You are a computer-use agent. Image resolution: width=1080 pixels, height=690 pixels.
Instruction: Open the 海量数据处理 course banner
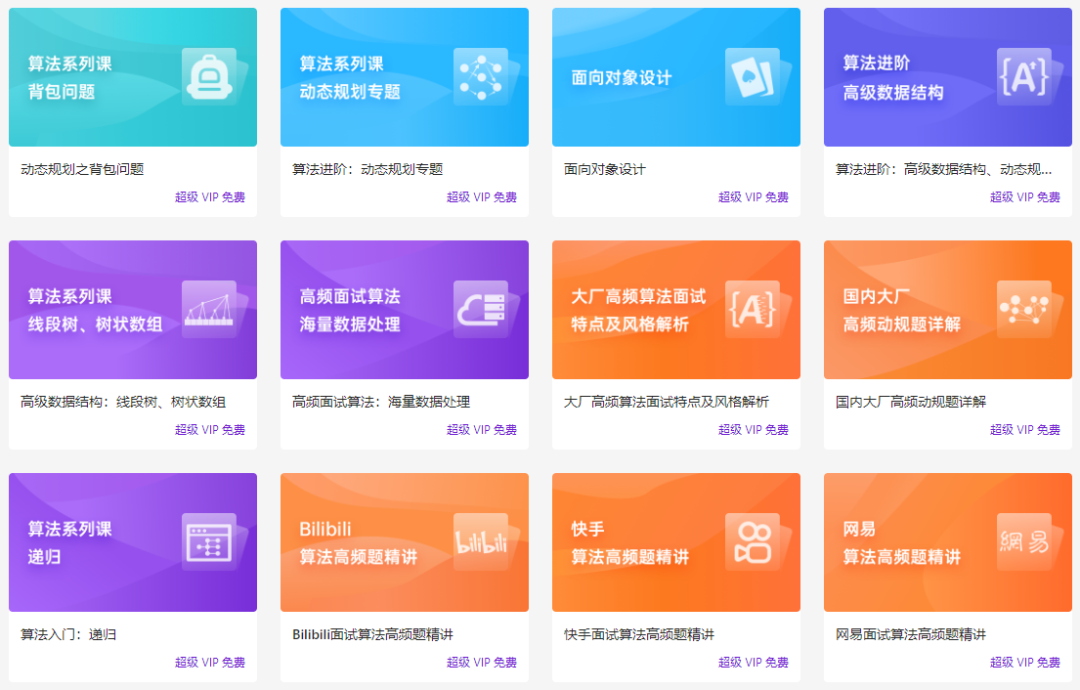404,310
